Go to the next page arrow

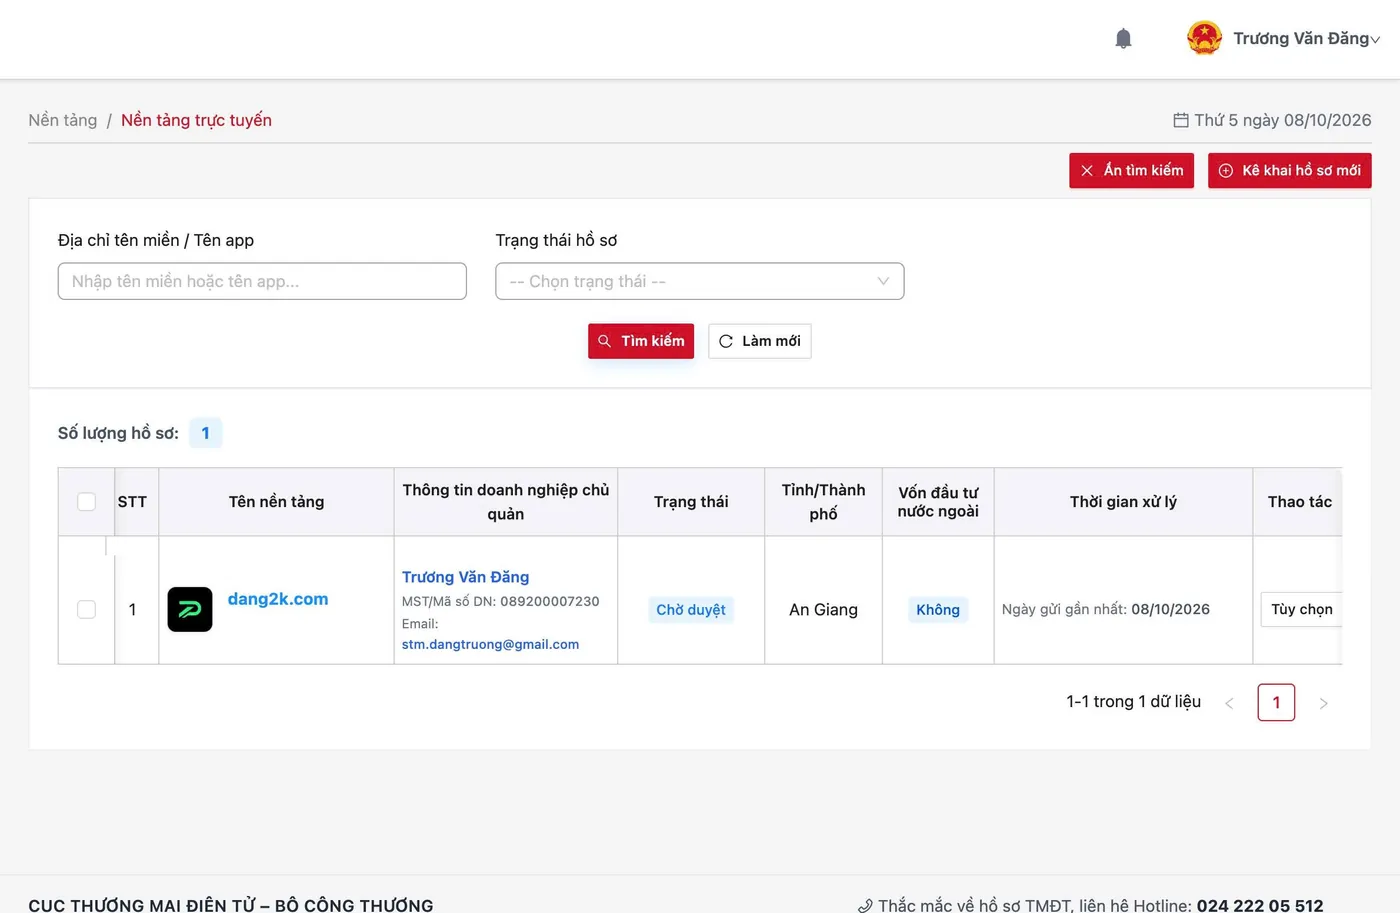1323,703
